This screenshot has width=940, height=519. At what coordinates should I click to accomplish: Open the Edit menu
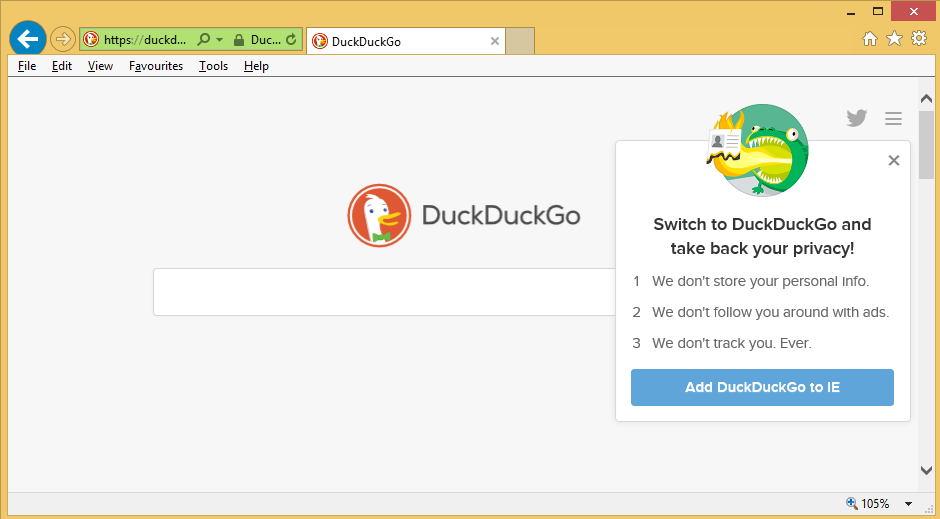(62, 66)
